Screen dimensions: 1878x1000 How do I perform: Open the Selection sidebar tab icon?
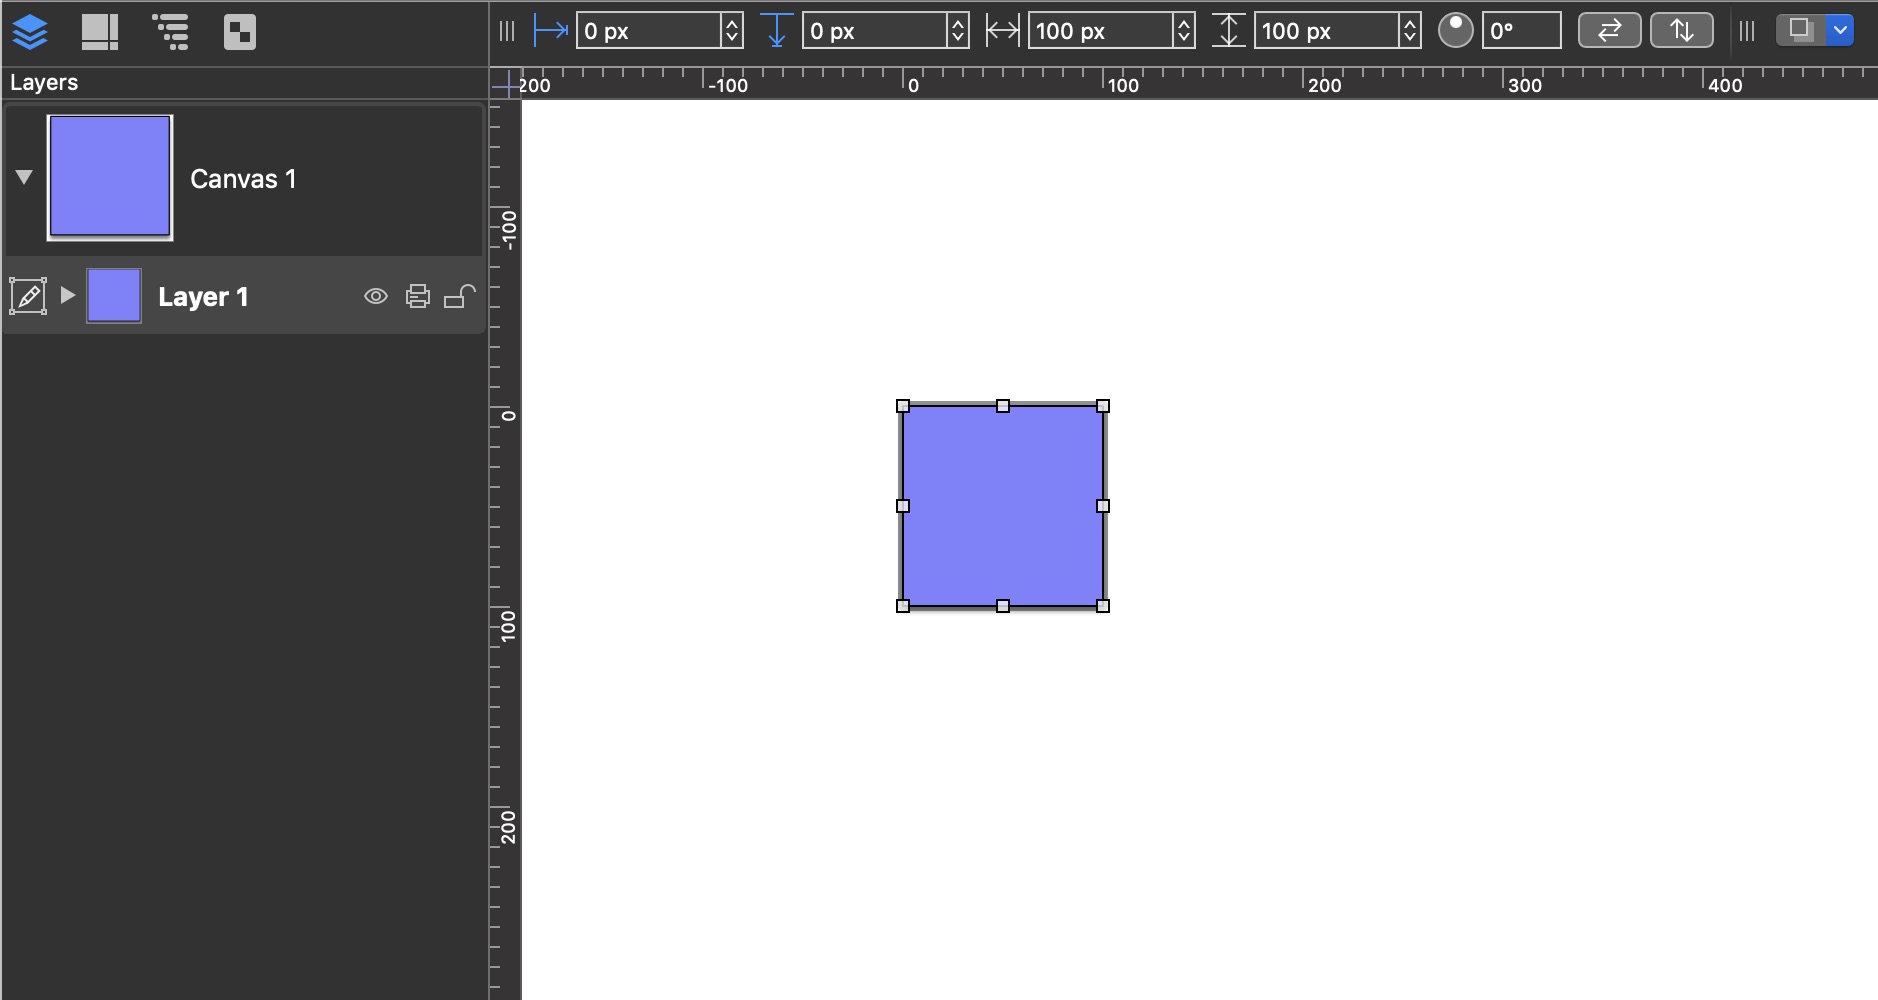pyautogui.click(x=240, y=32)
